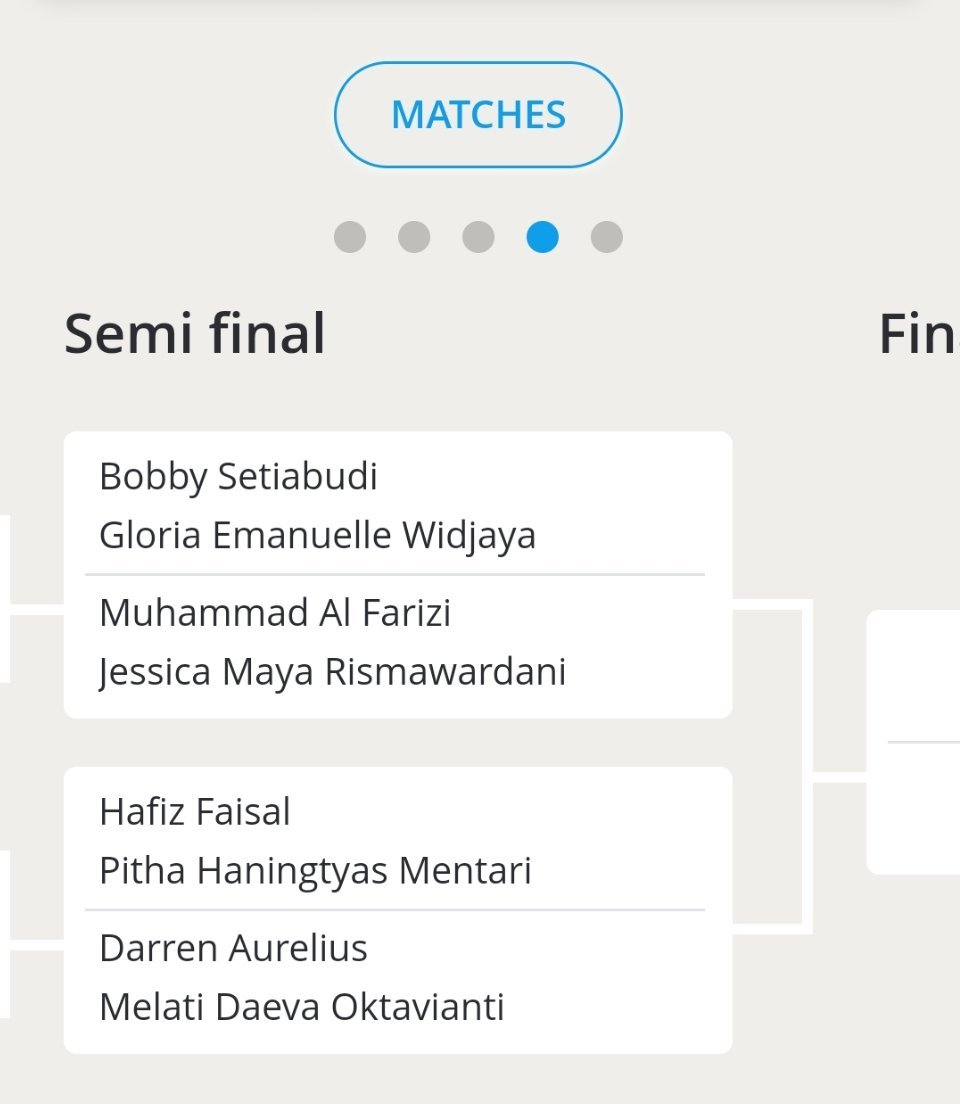Select the second pagination dot
The image size is (960, 1104).
point(414,237)
